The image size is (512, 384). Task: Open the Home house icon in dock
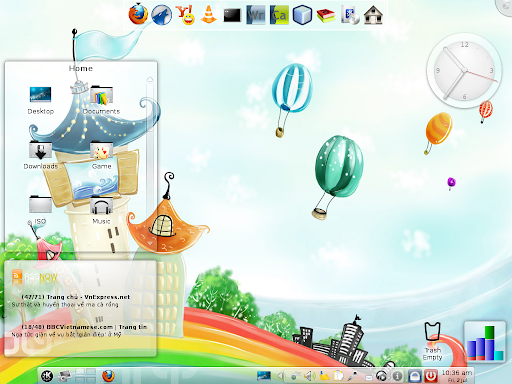click(373, 15)
